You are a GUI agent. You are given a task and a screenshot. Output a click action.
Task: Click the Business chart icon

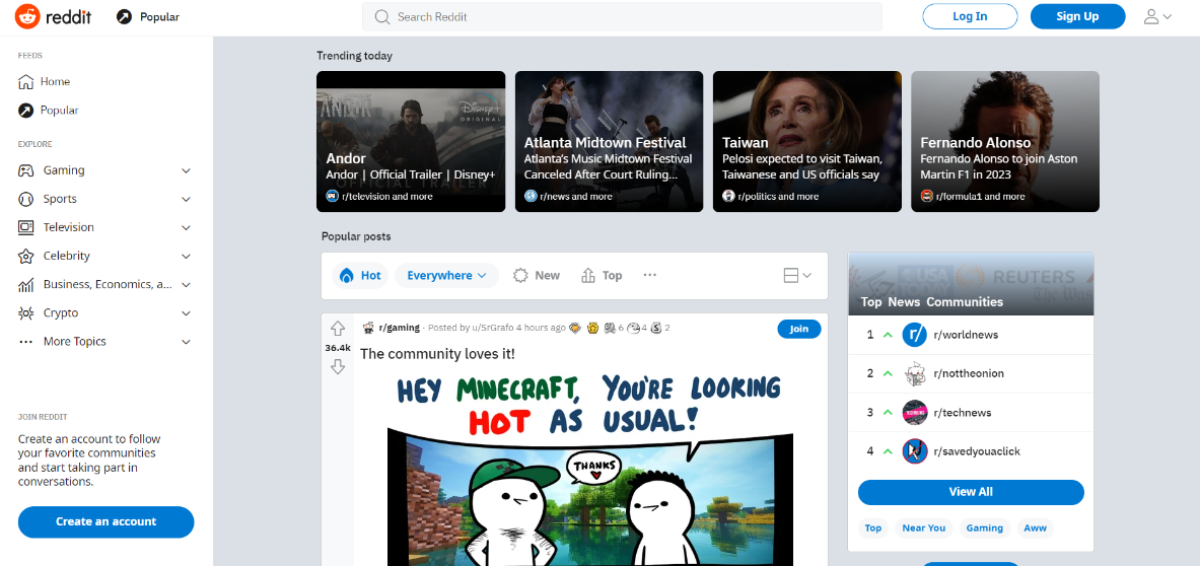point(26,285)
